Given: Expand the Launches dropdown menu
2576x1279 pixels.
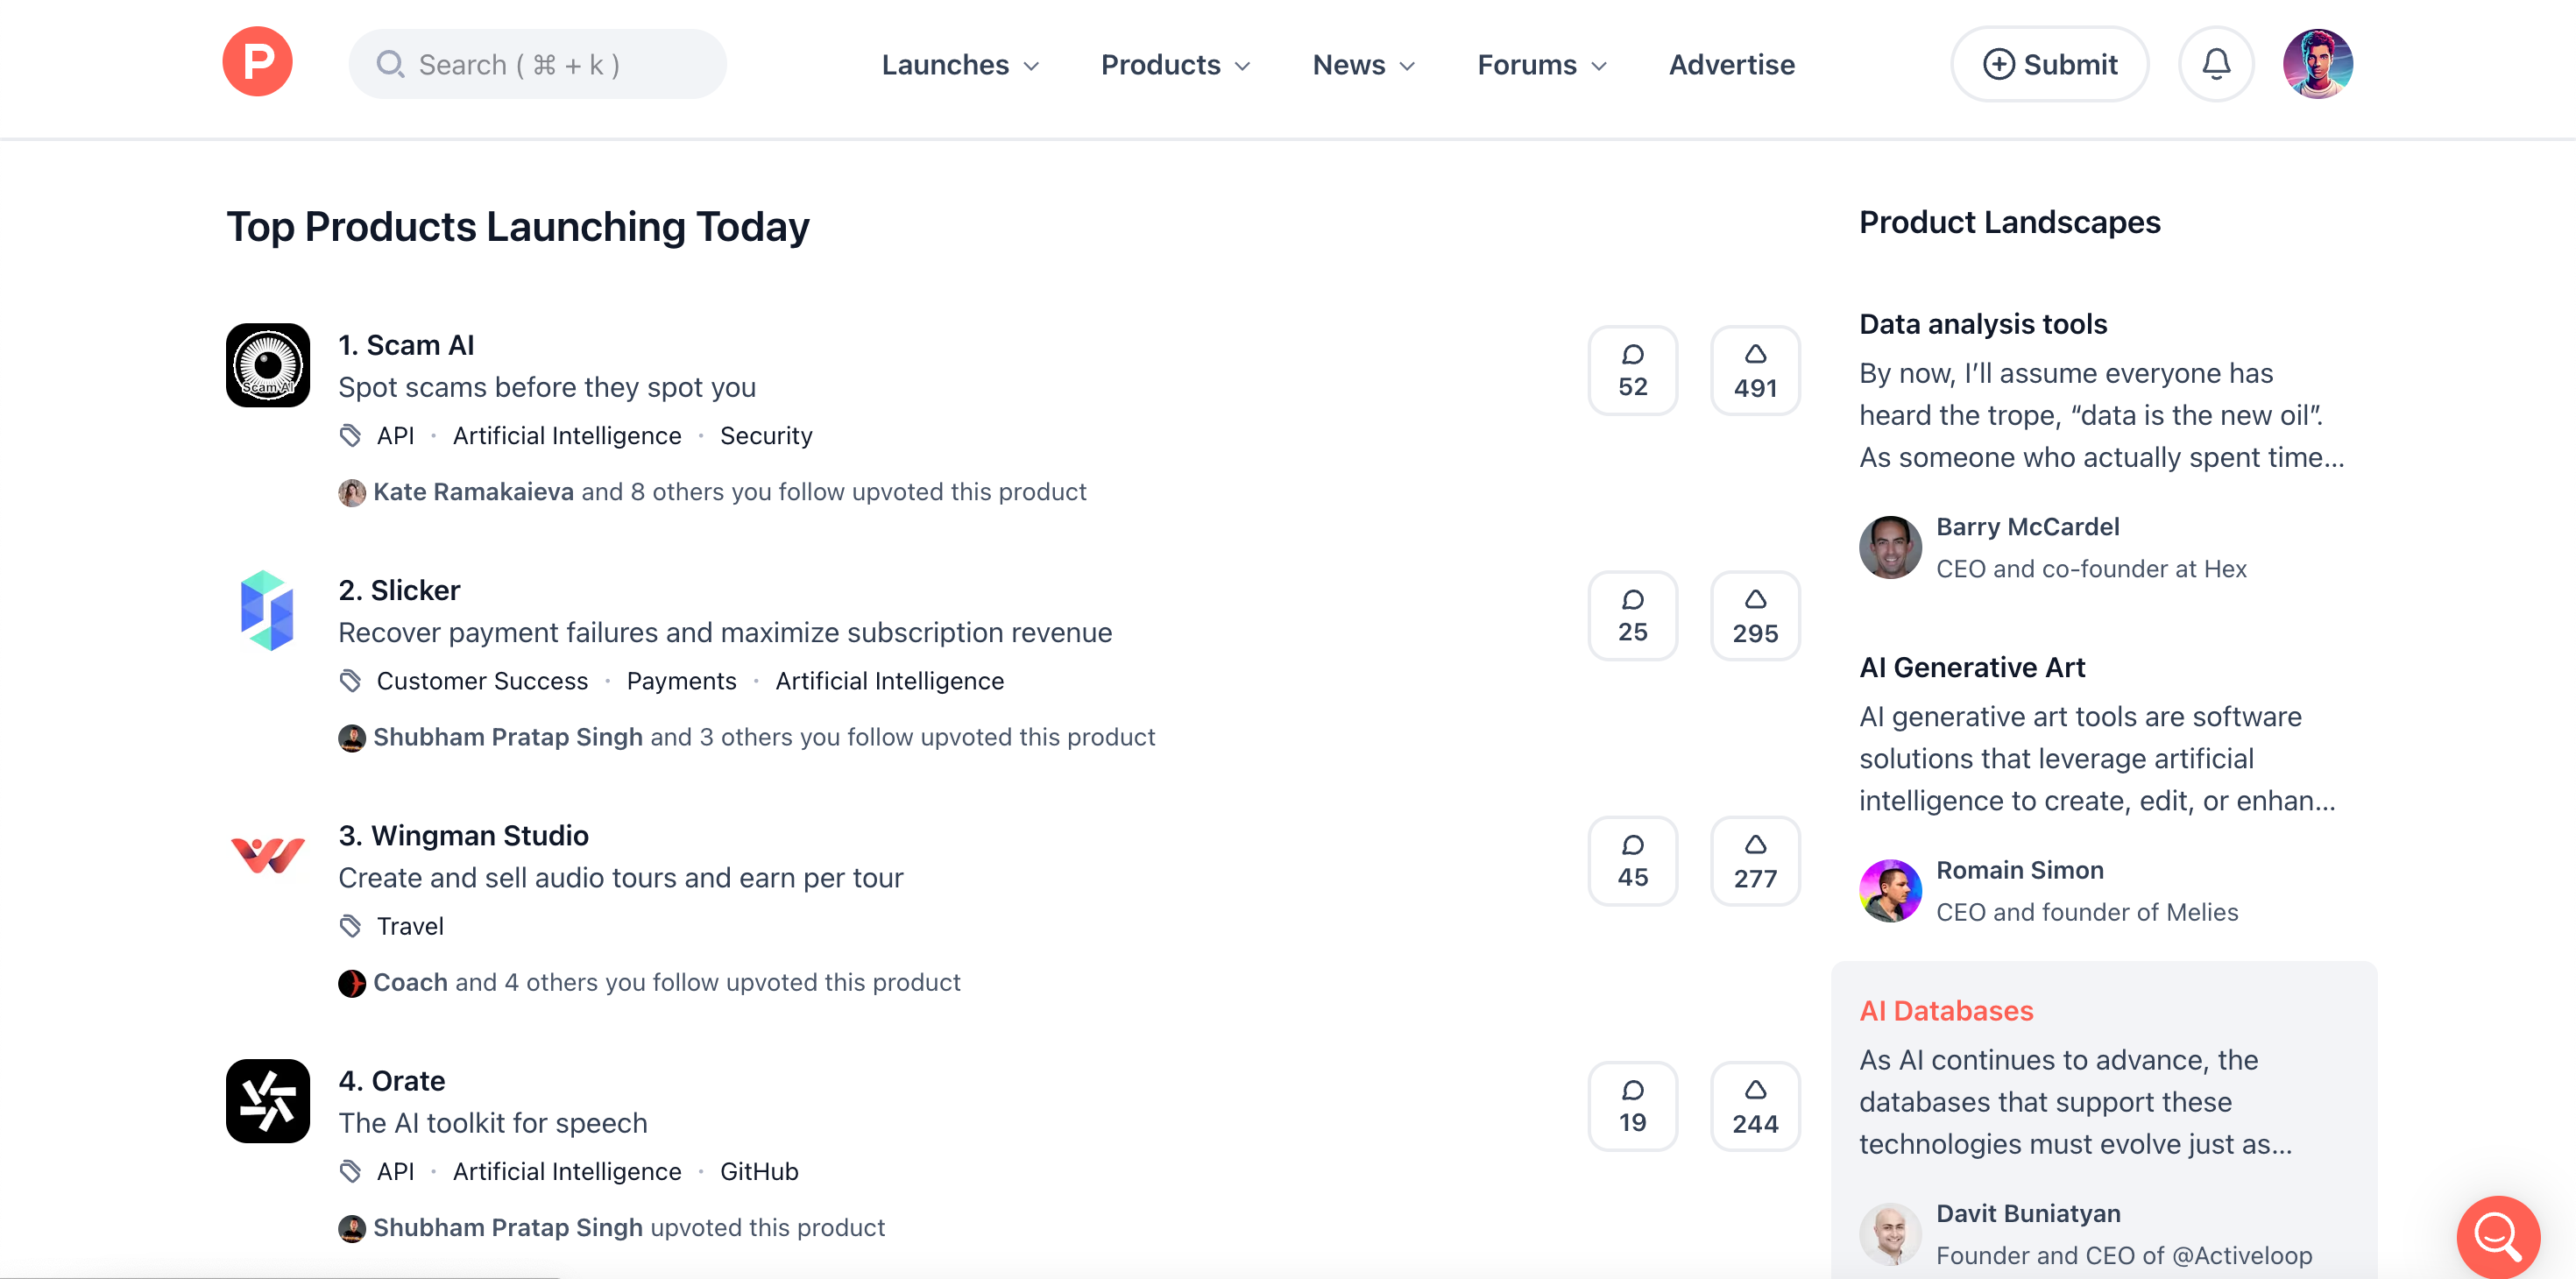Looking at the screenshot, I should 960,65.
